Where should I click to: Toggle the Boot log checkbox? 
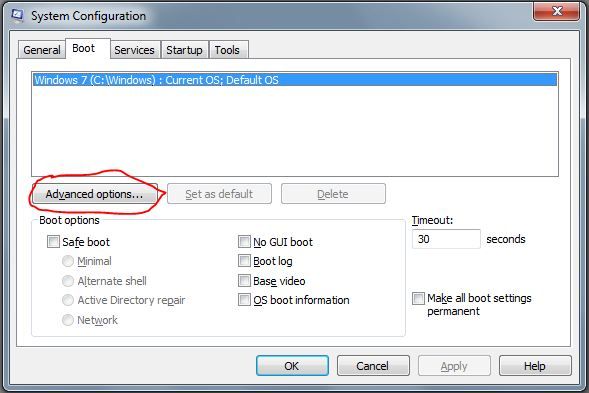pyautogui.click(x=244, y=261)
